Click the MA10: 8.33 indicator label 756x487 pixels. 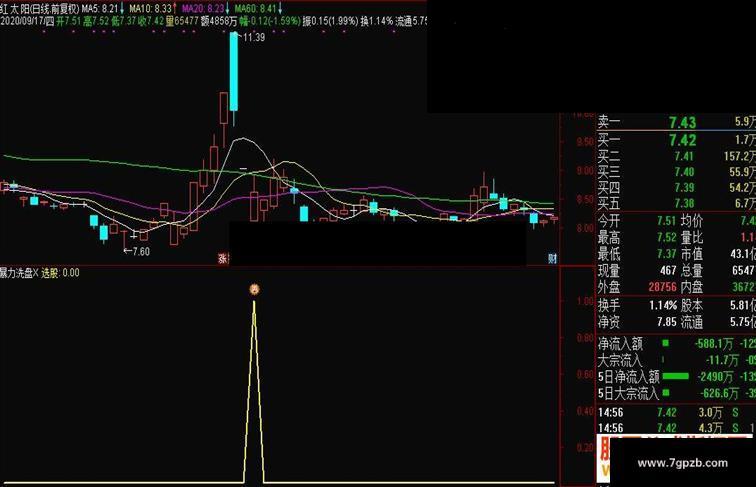tap(150, 9)
